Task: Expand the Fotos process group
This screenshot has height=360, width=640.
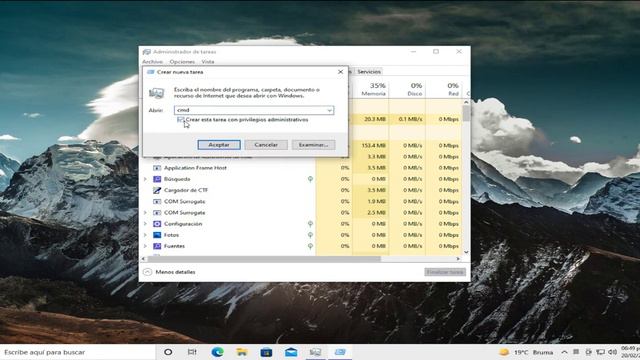Action: tap(145, 235)
